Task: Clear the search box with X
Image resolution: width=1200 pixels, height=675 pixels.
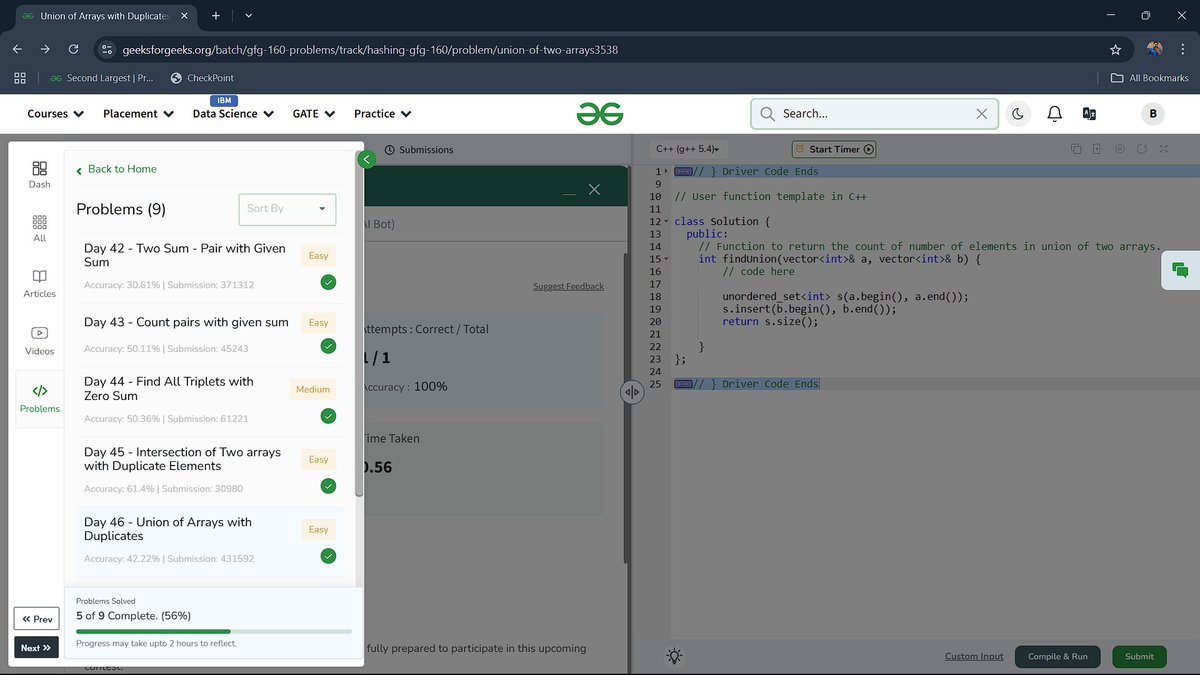Action: [x=982, y=114]
